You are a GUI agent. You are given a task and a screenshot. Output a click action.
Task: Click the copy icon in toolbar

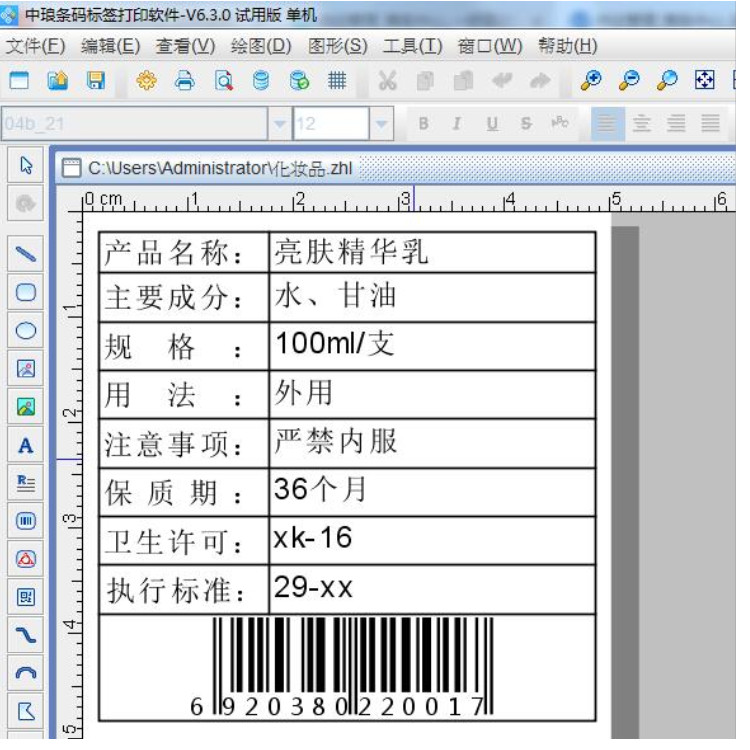tap(425, 80)
